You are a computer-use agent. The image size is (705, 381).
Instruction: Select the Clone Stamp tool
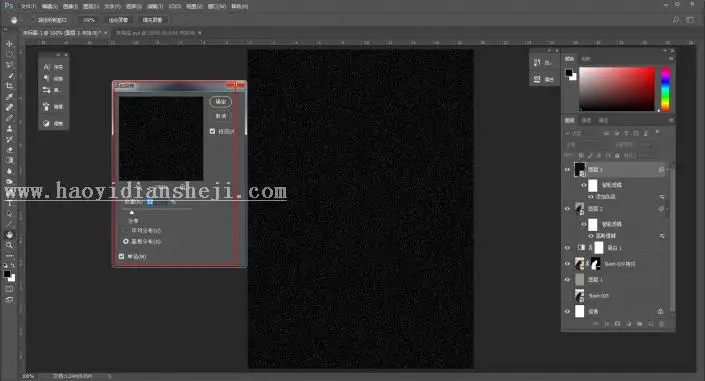(x=9, y=129)
